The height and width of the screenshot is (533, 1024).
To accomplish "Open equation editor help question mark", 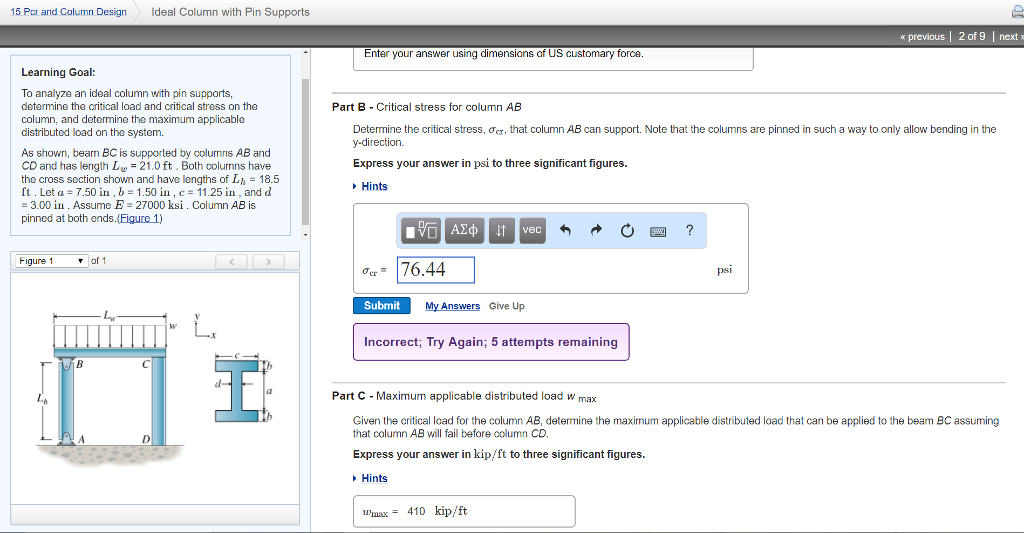I will coord(690,231).
